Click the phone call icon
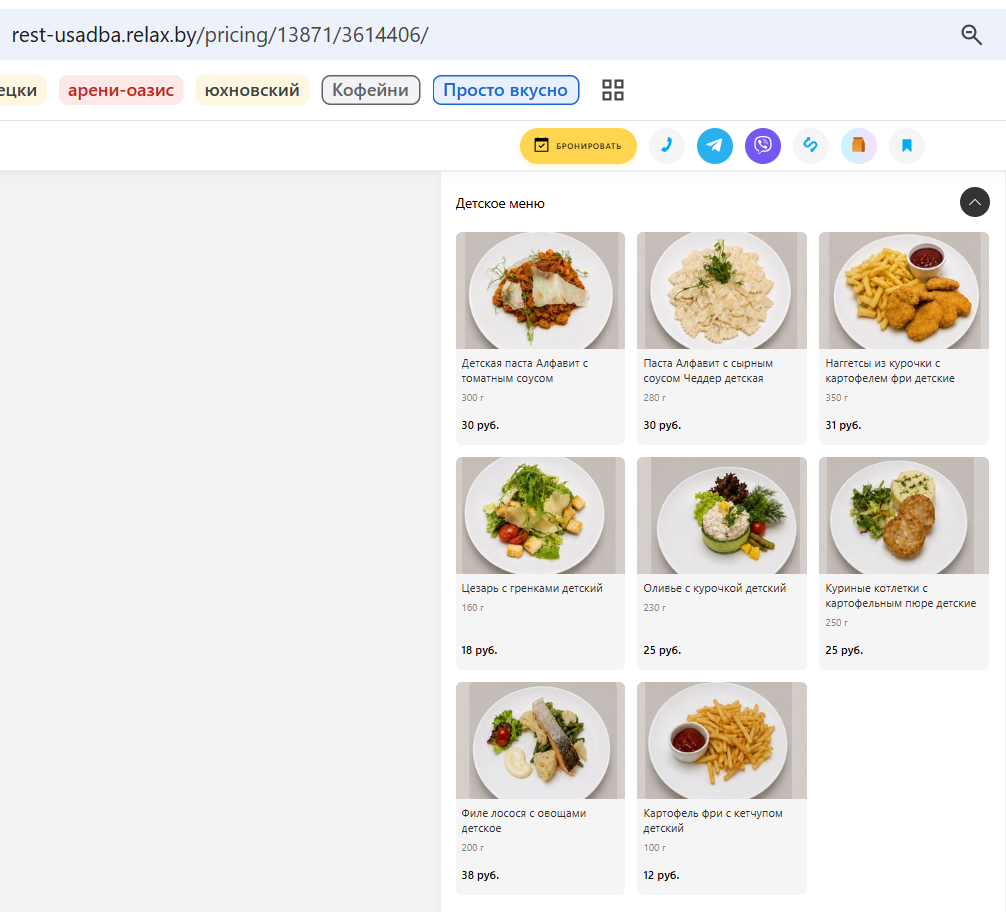Viewport: 1006px width, 912px height. tap(667, 146)
